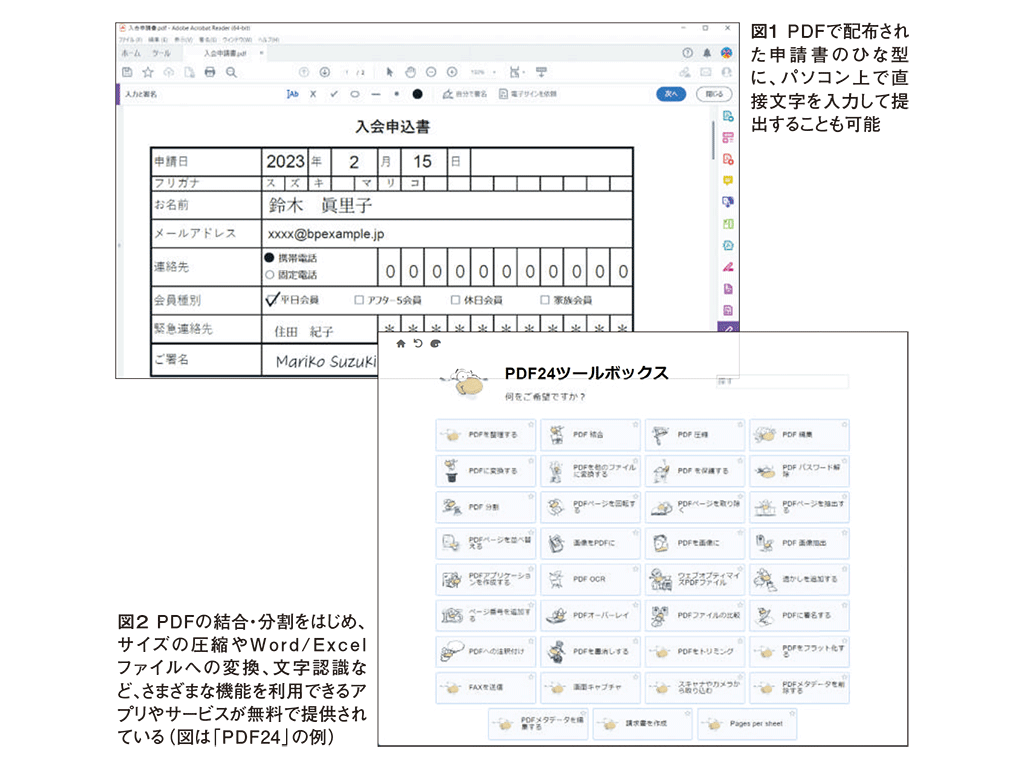Click the Acrobat account avatar
The width and height of the screenshot is (1024, 768).
[x=726, y=53]
